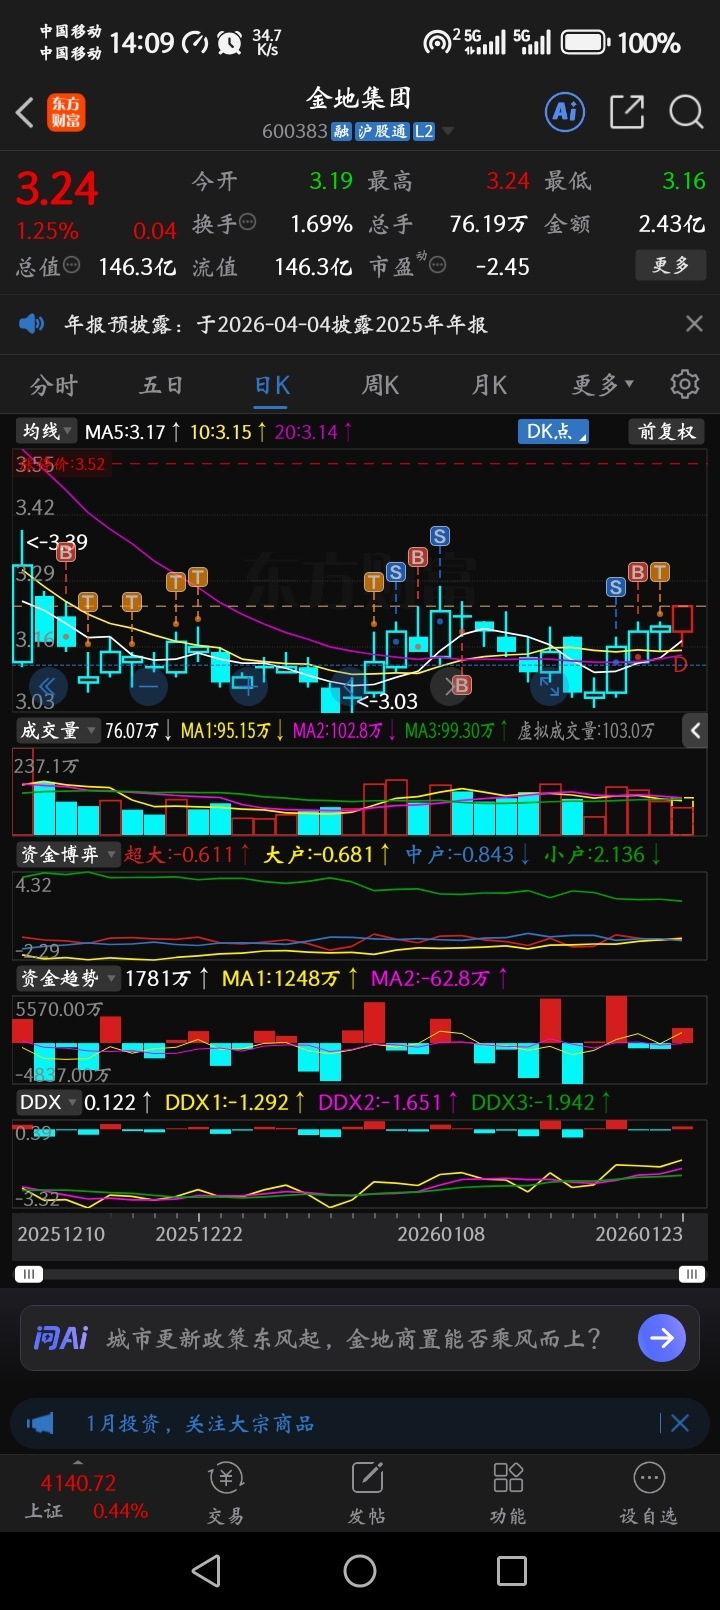Zoom out the K-line chart

click(147, 686)
